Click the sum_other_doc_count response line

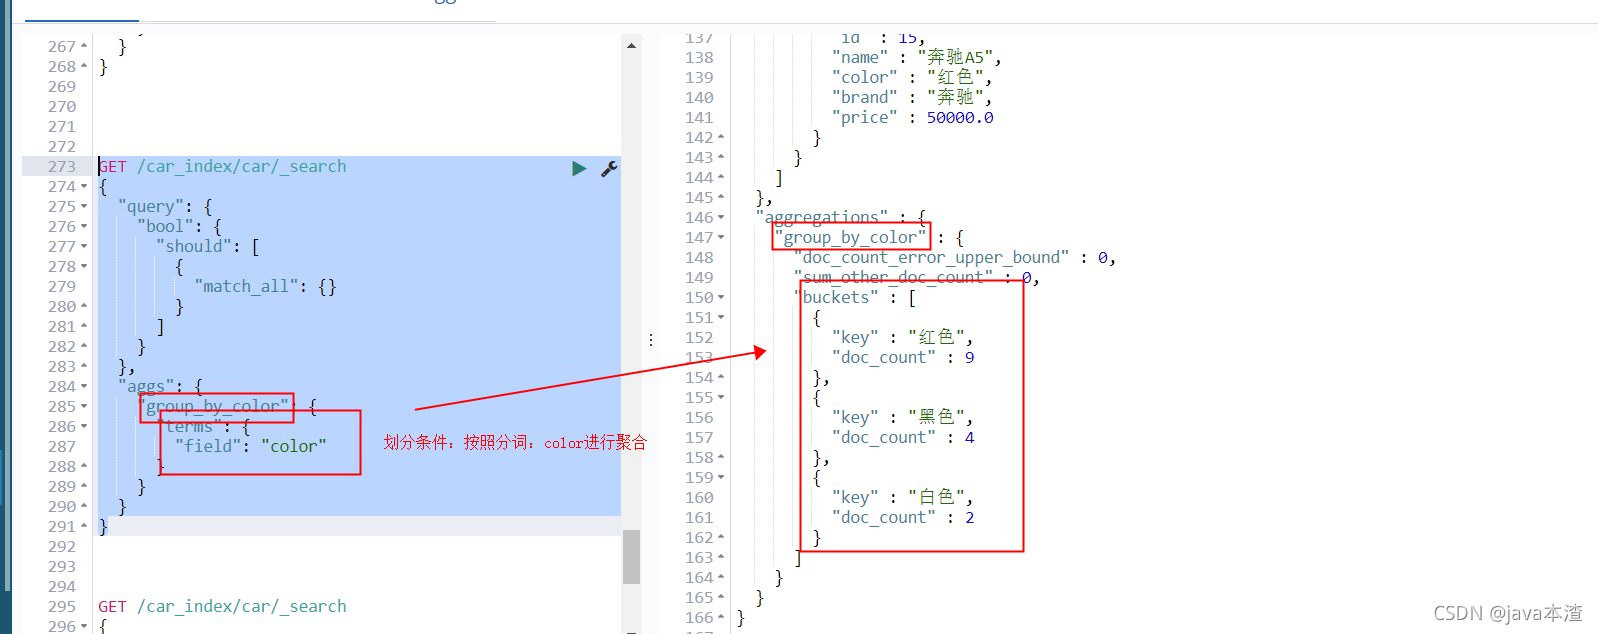tap(917, 278)
